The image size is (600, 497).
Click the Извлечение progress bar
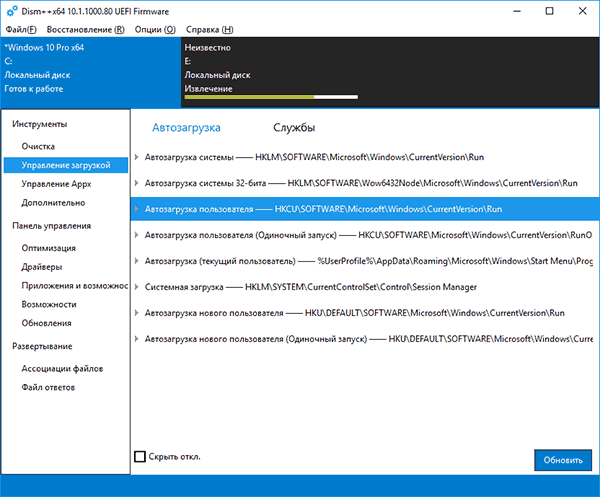(271, 97)
